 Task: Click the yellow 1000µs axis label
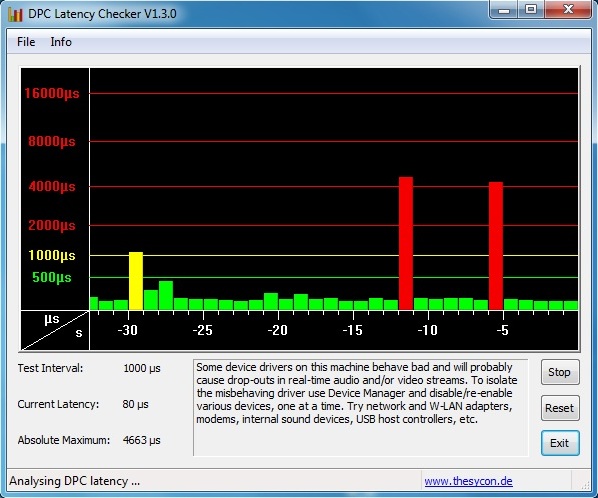pyautogui.click(x=52, y=255)
